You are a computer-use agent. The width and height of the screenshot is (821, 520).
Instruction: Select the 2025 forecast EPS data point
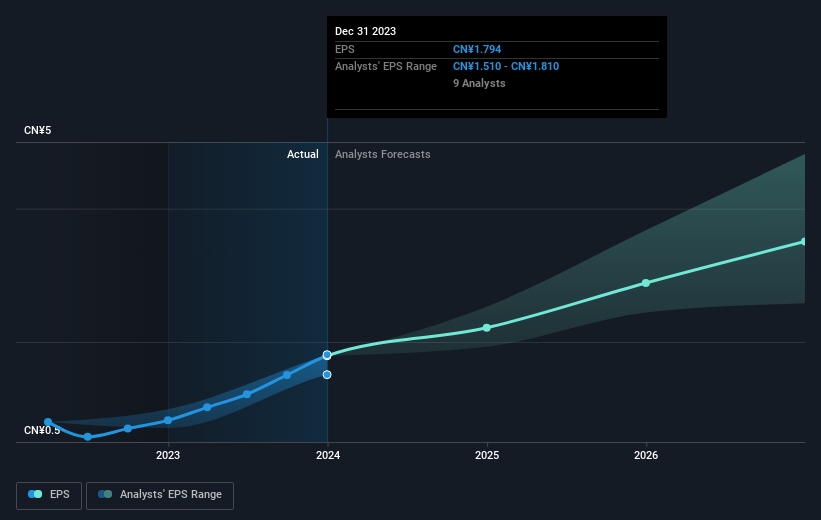(x=487, y=328)
